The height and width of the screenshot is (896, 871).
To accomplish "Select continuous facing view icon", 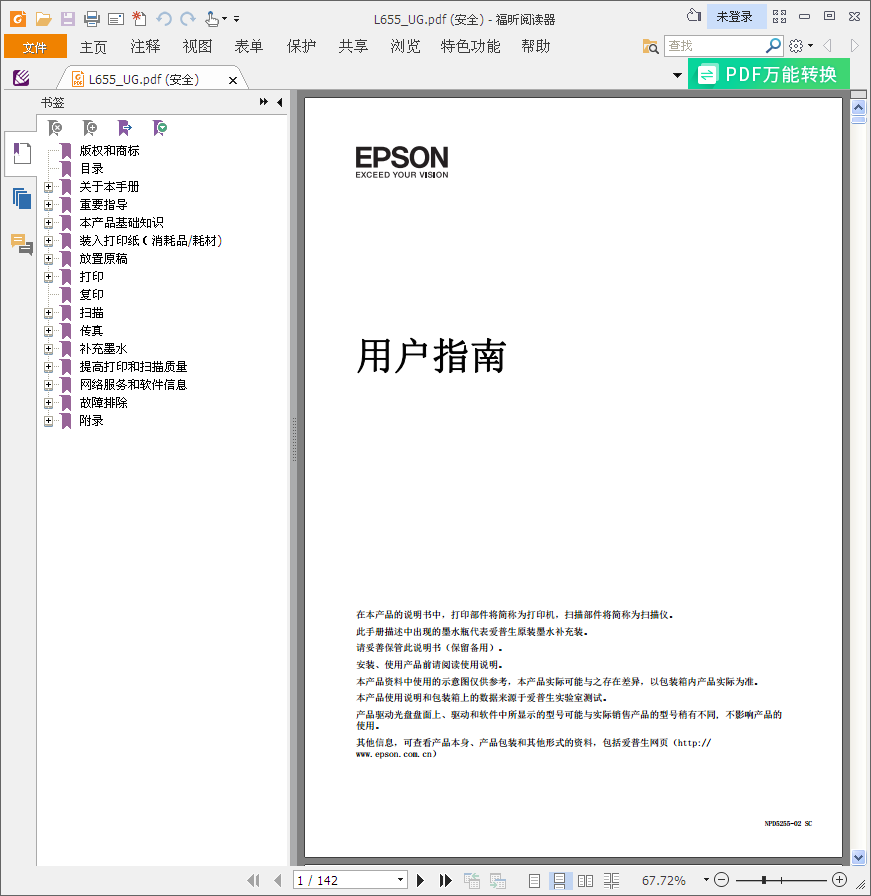I will [x=612, y=881].
